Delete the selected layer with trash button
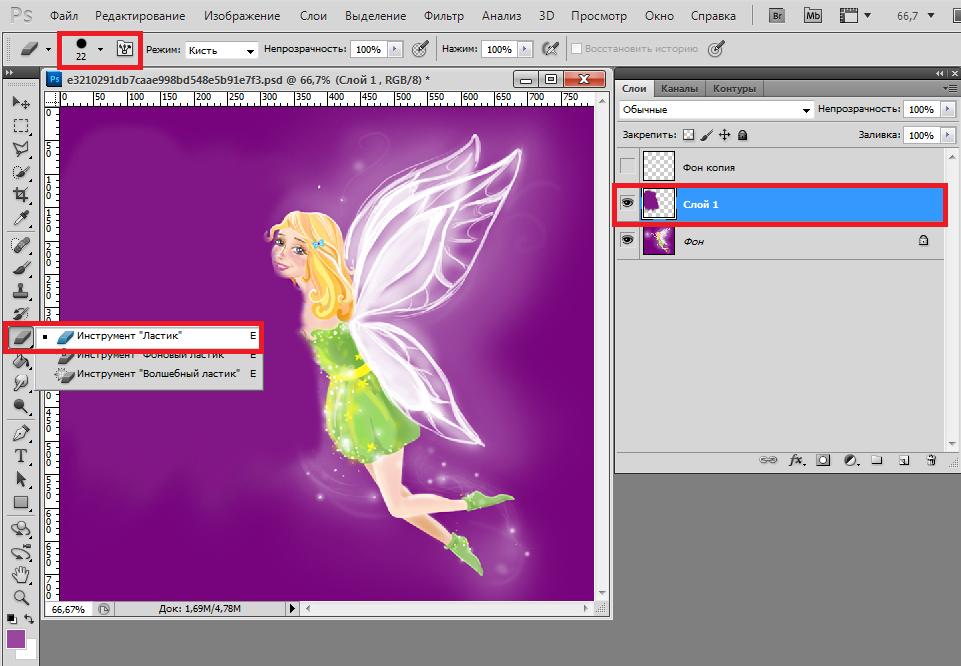Viewport: 961px width, 666px height. pos(931,460)
